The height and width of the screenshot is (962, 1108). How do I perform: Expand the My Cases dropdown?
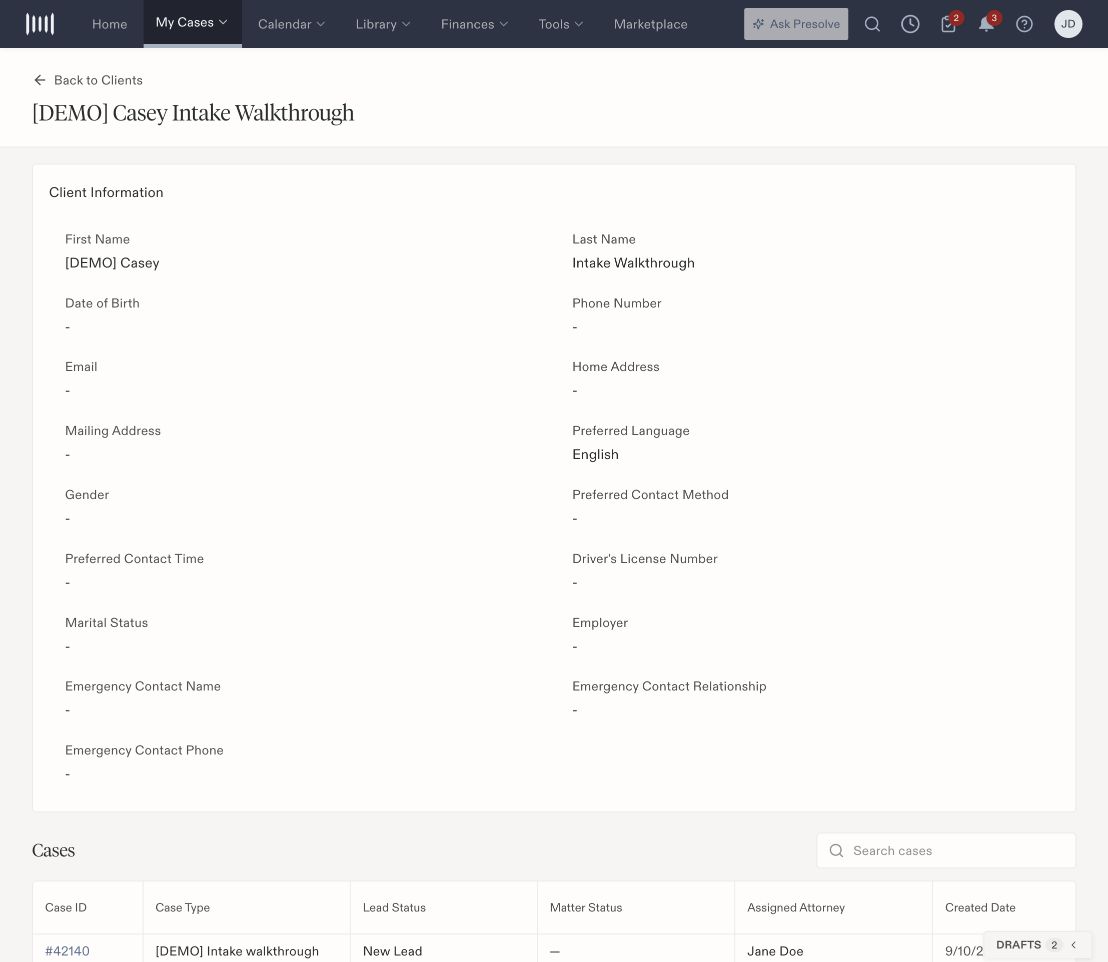click(191, 23)
